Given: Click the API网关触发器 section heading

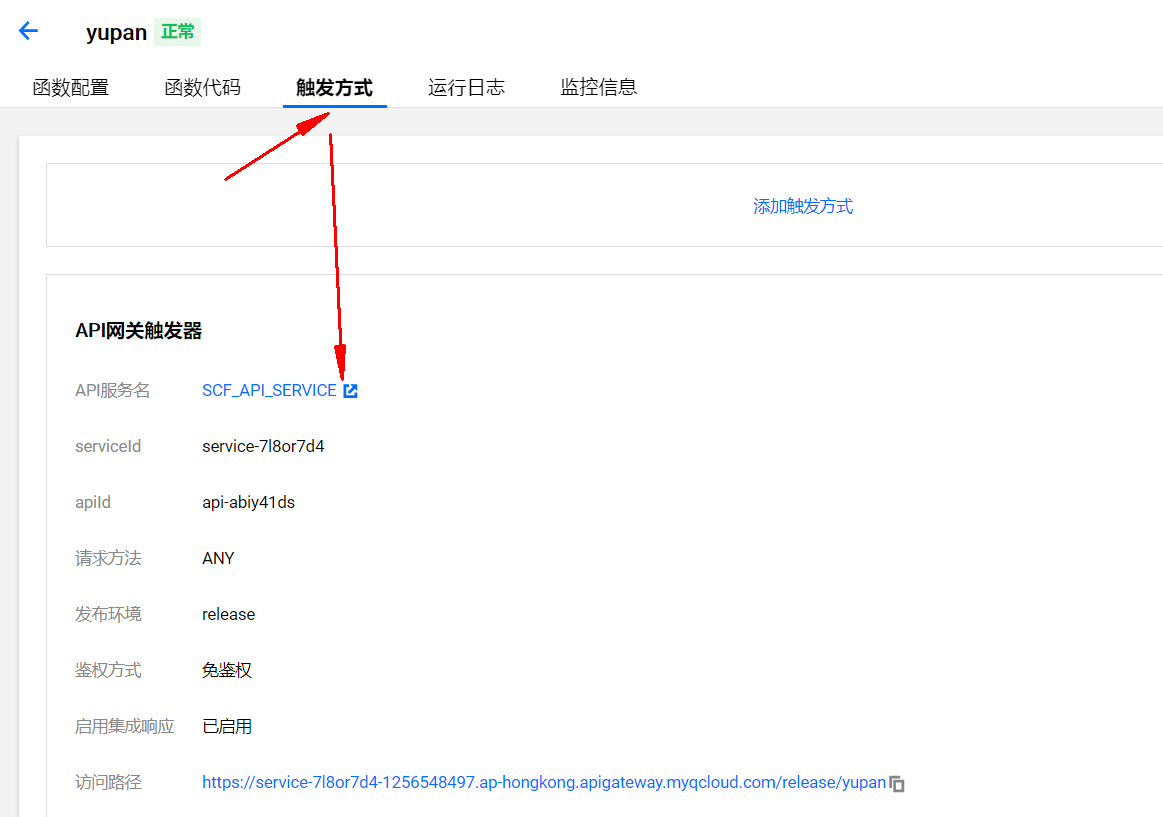Looking at the screenshot, I should pyautogui.click(x=138, y=331).
